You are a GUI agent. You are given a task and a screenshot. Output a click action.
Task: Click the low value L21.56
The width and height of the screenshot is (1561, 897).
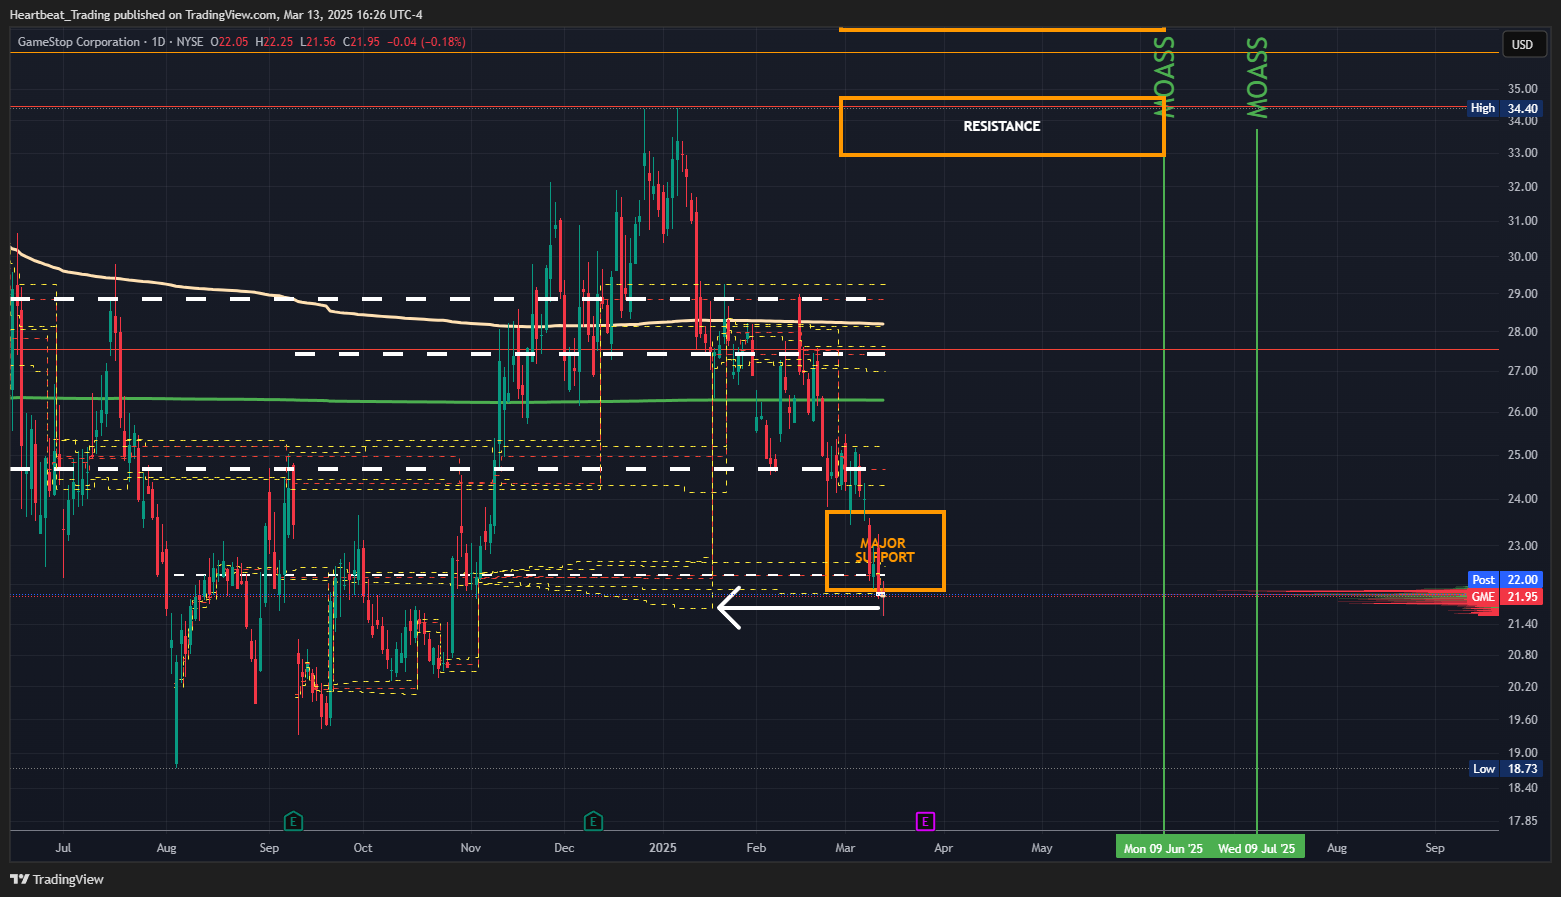tap(318, 42)
